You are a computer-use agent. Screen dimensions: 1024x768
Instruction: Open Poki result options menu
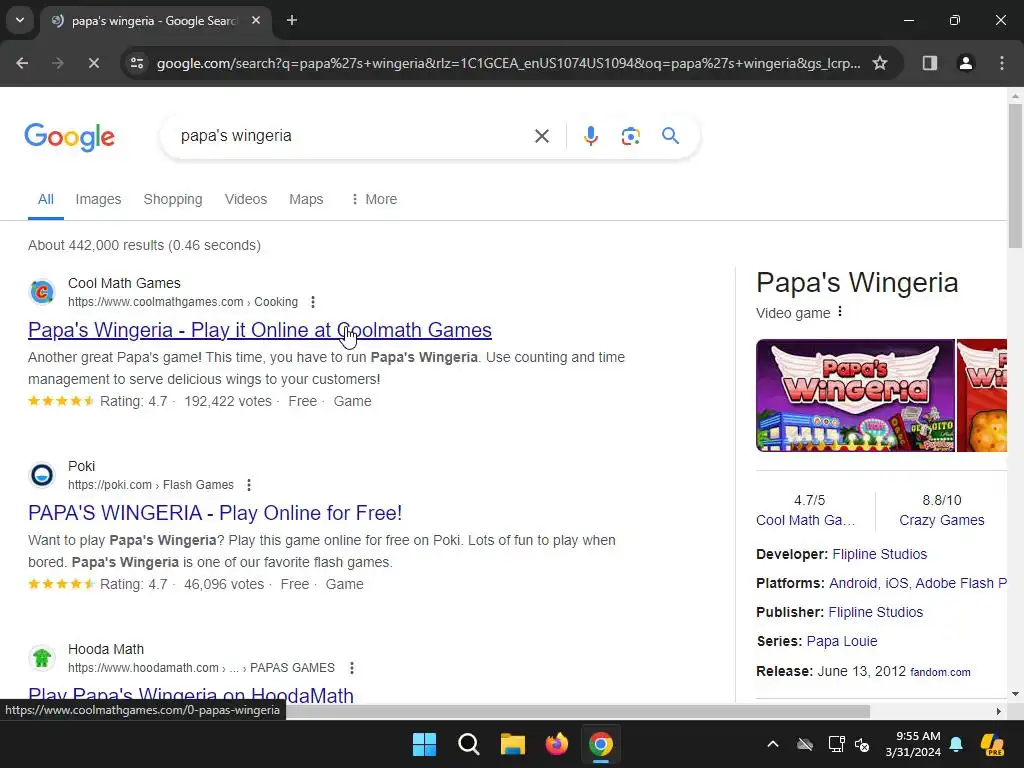point(249,485)
